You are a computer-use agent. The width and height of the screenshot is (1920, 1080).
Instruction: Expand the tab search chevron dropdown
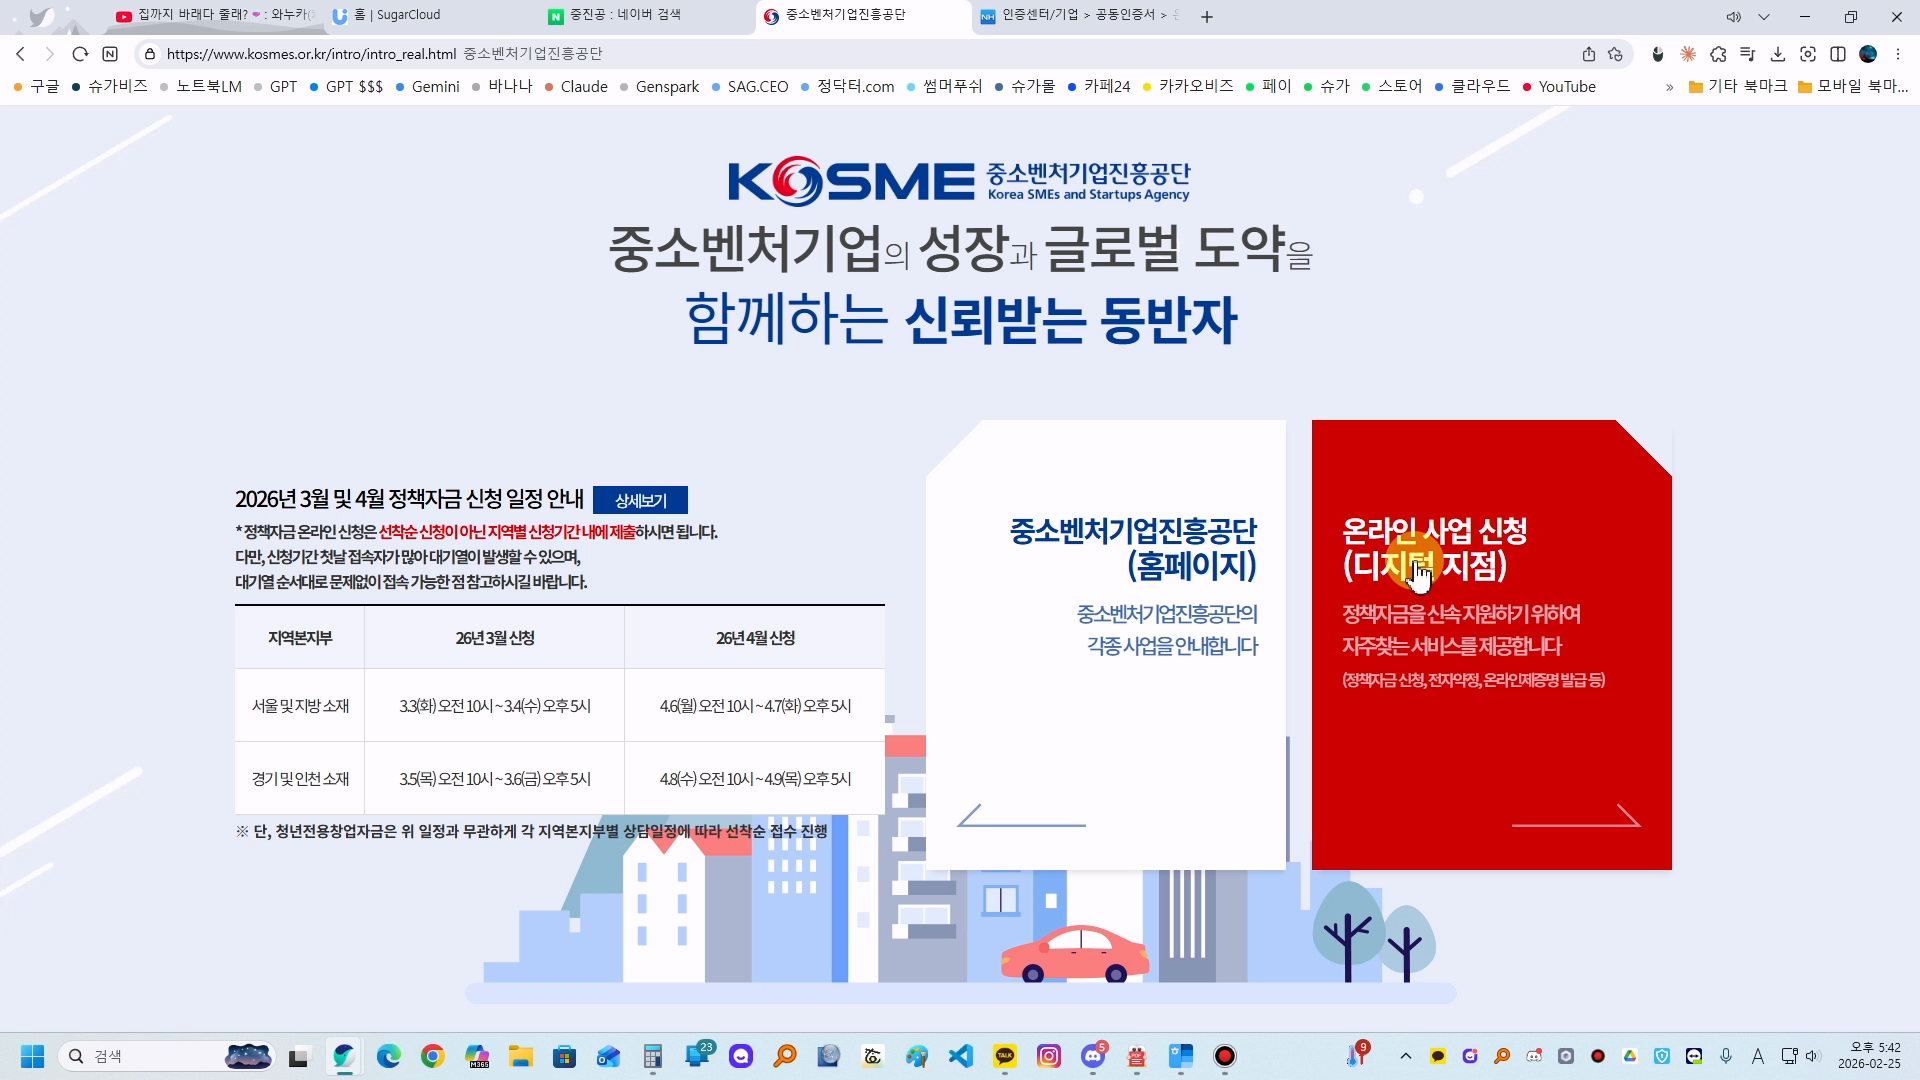click(x=1763, y=17)
